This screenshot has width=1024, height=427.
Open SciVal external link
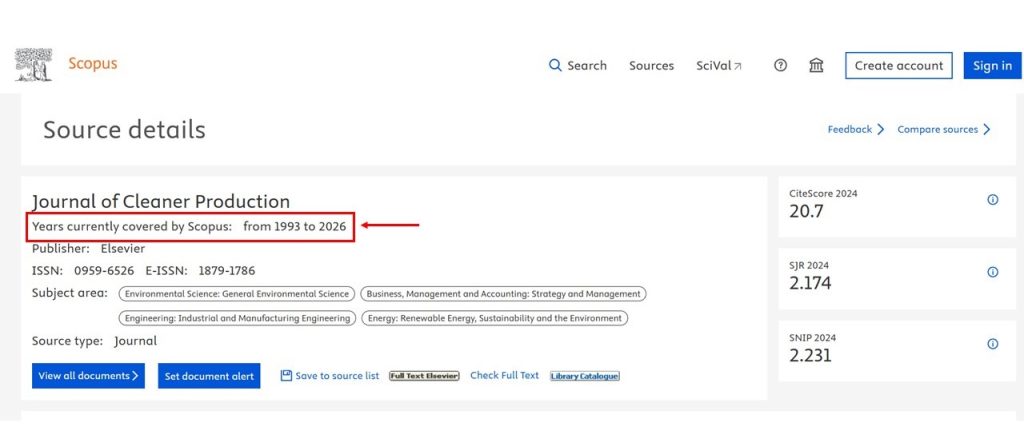[x=719, y=65]
